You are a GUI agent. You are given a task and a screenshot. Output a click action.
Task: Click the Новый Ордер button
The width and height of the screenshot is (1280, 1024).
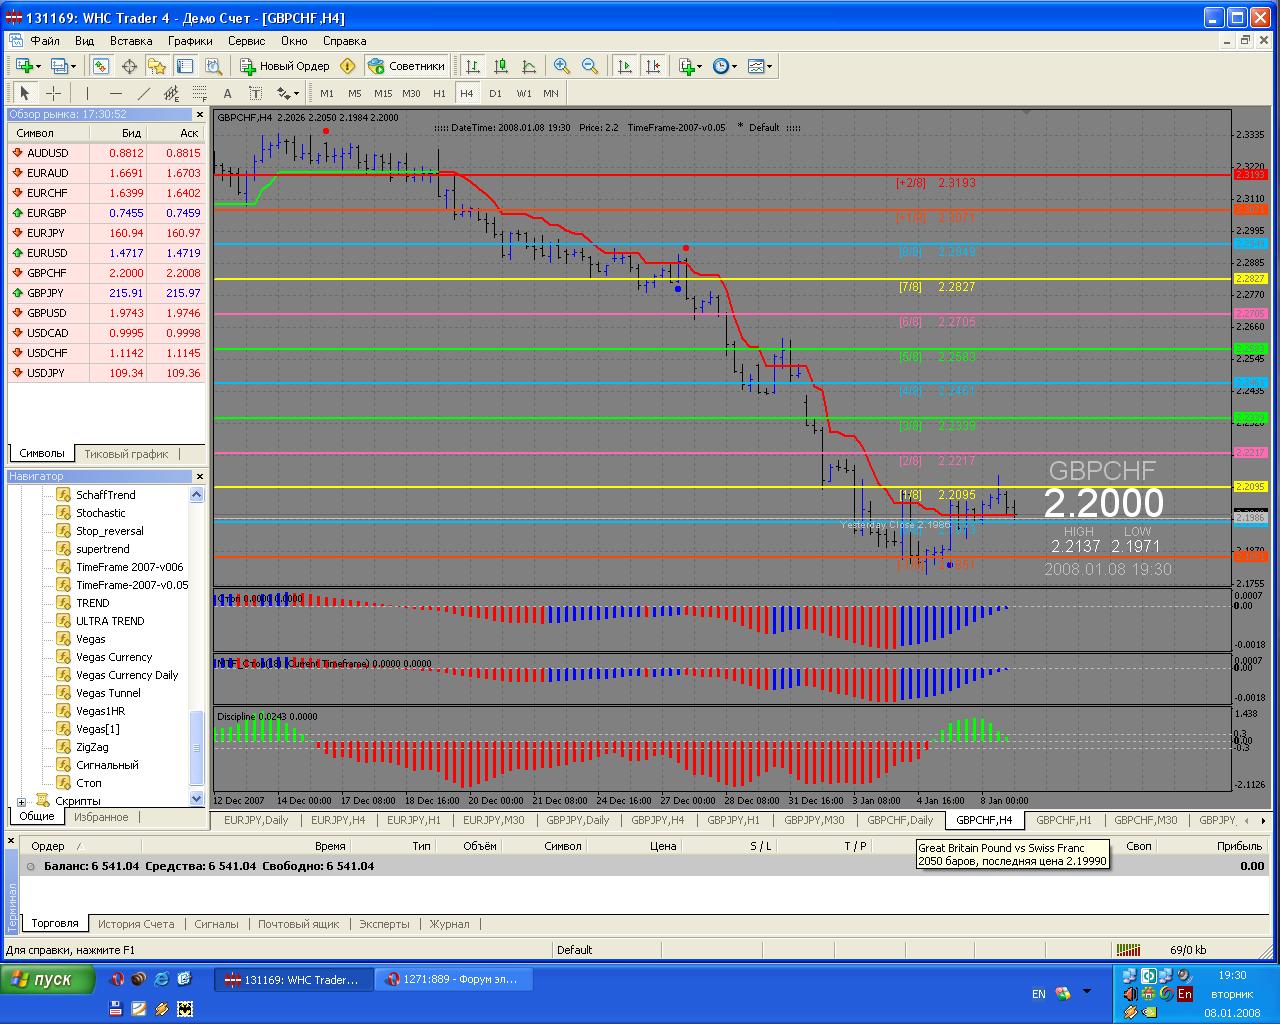pos(284,66)
